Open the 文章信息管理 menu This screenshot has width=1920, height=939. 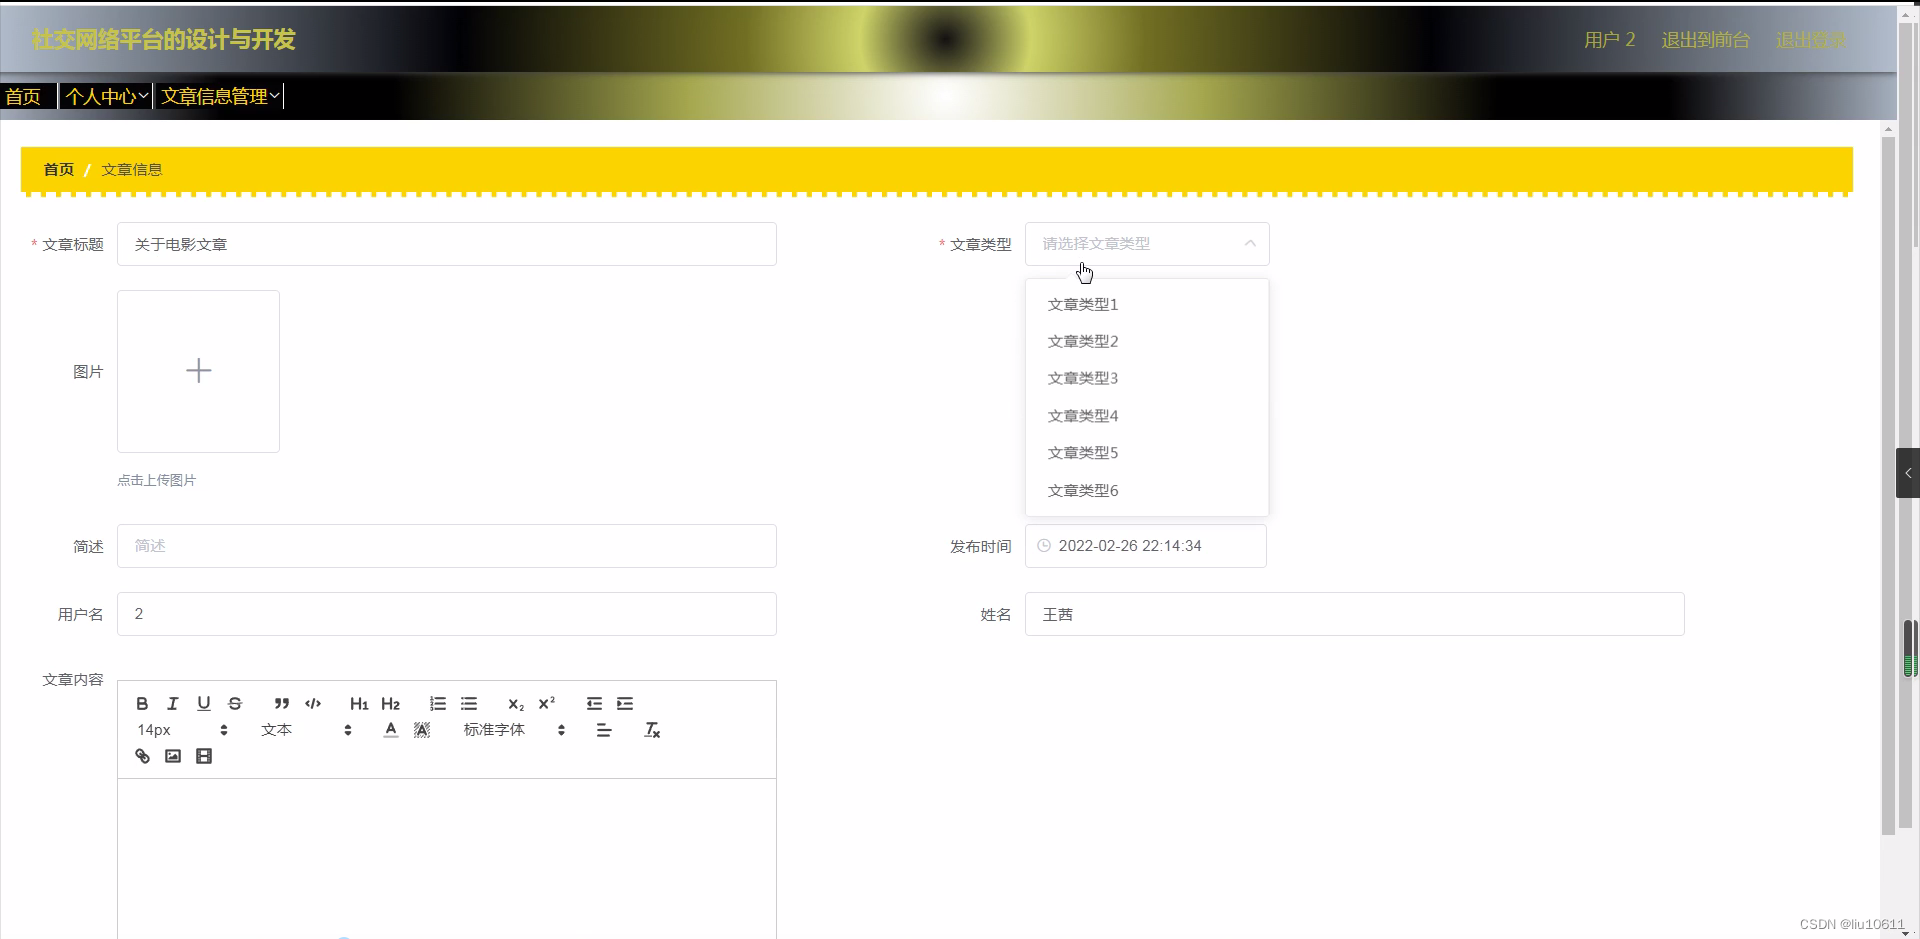tap(218, 96)
